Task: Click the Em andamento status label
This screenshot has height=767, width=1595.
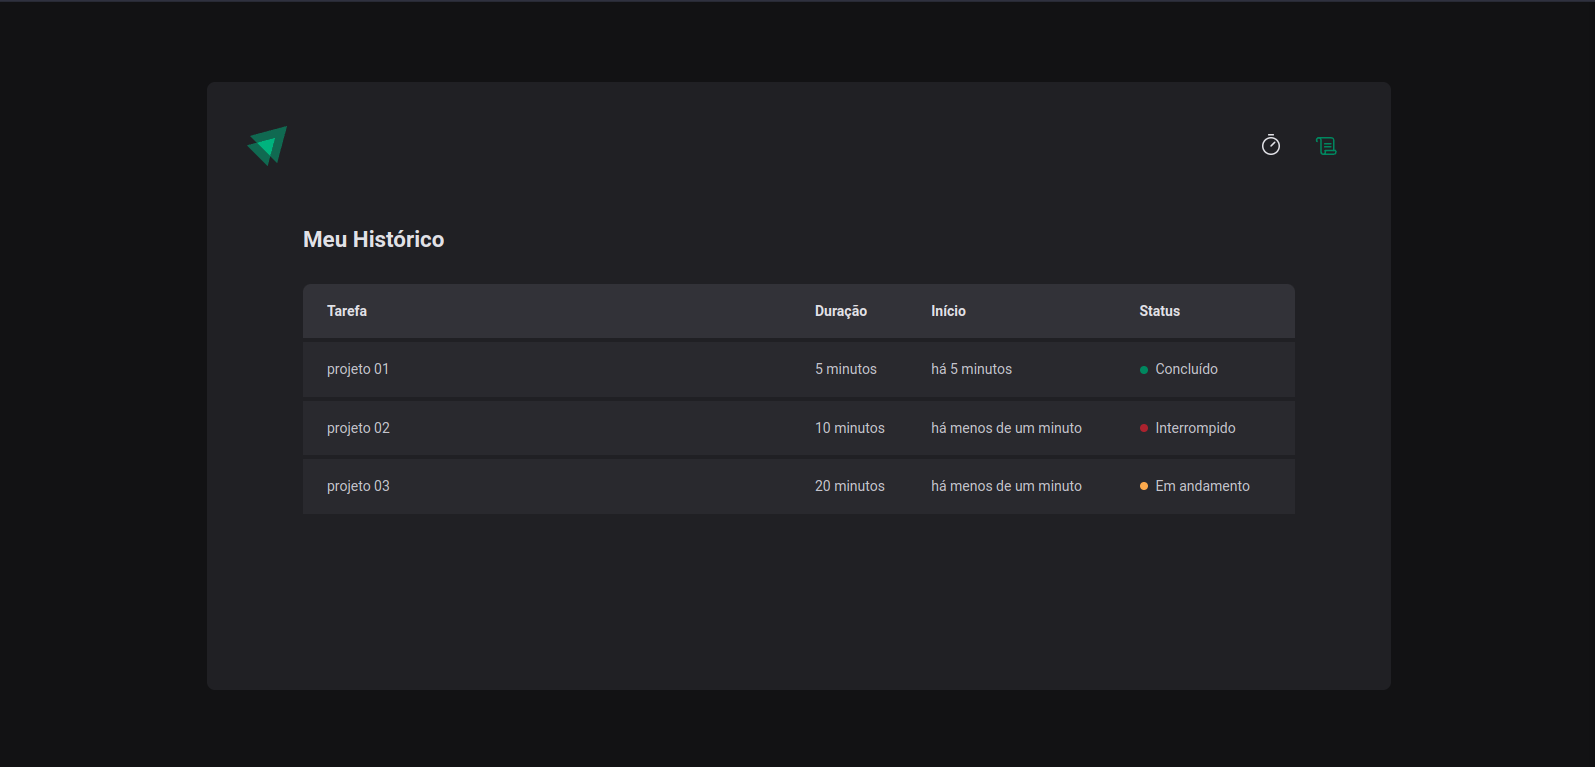Action: point(1203,486)
